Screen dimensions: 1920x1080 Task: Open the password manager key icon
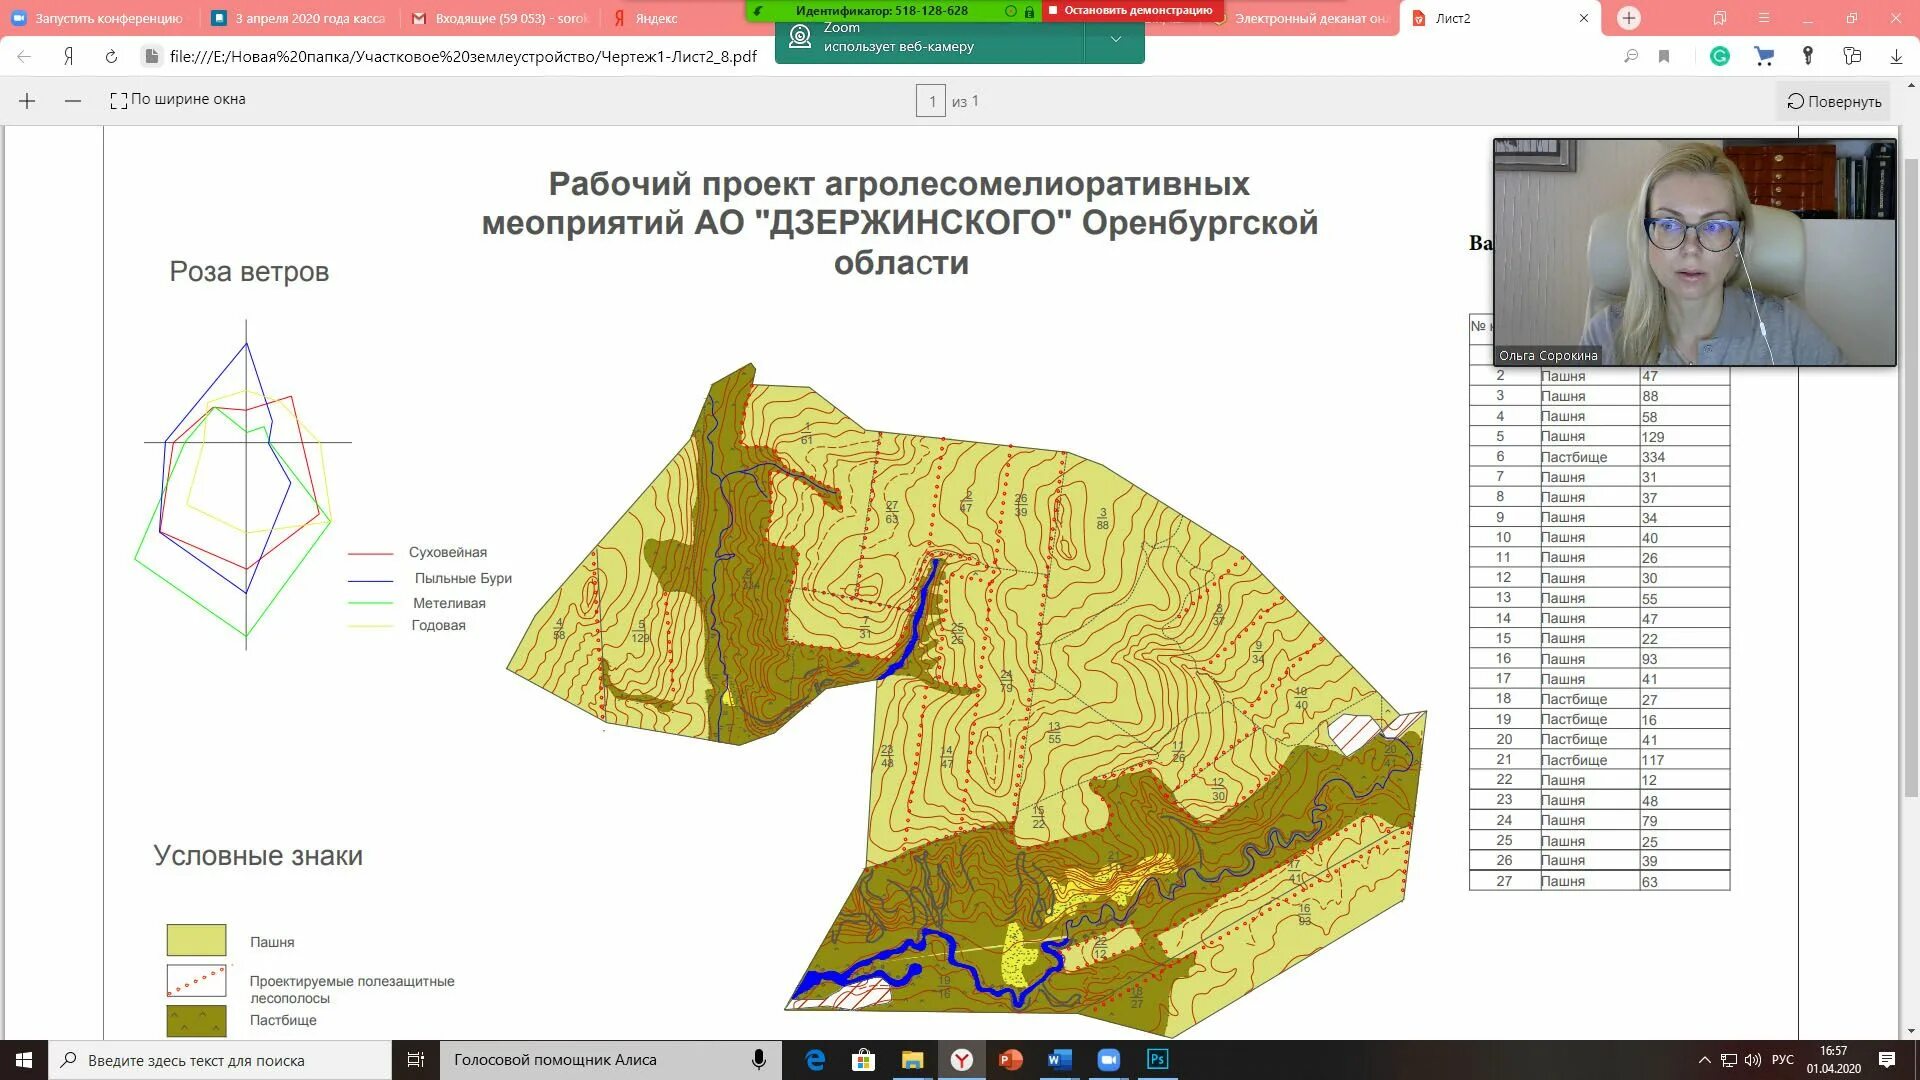tap(1808, 57)
